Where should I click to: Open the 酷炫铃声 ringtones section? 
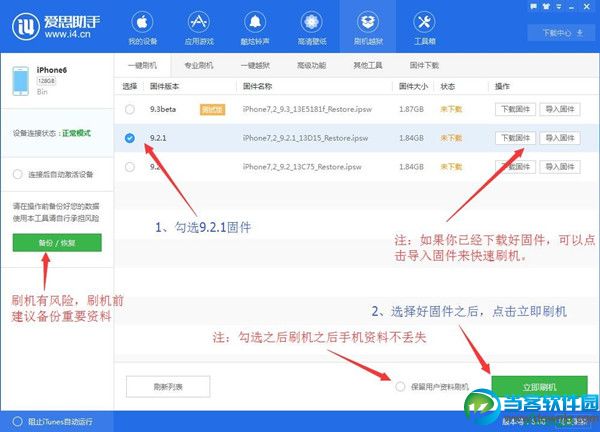point(255,29)
